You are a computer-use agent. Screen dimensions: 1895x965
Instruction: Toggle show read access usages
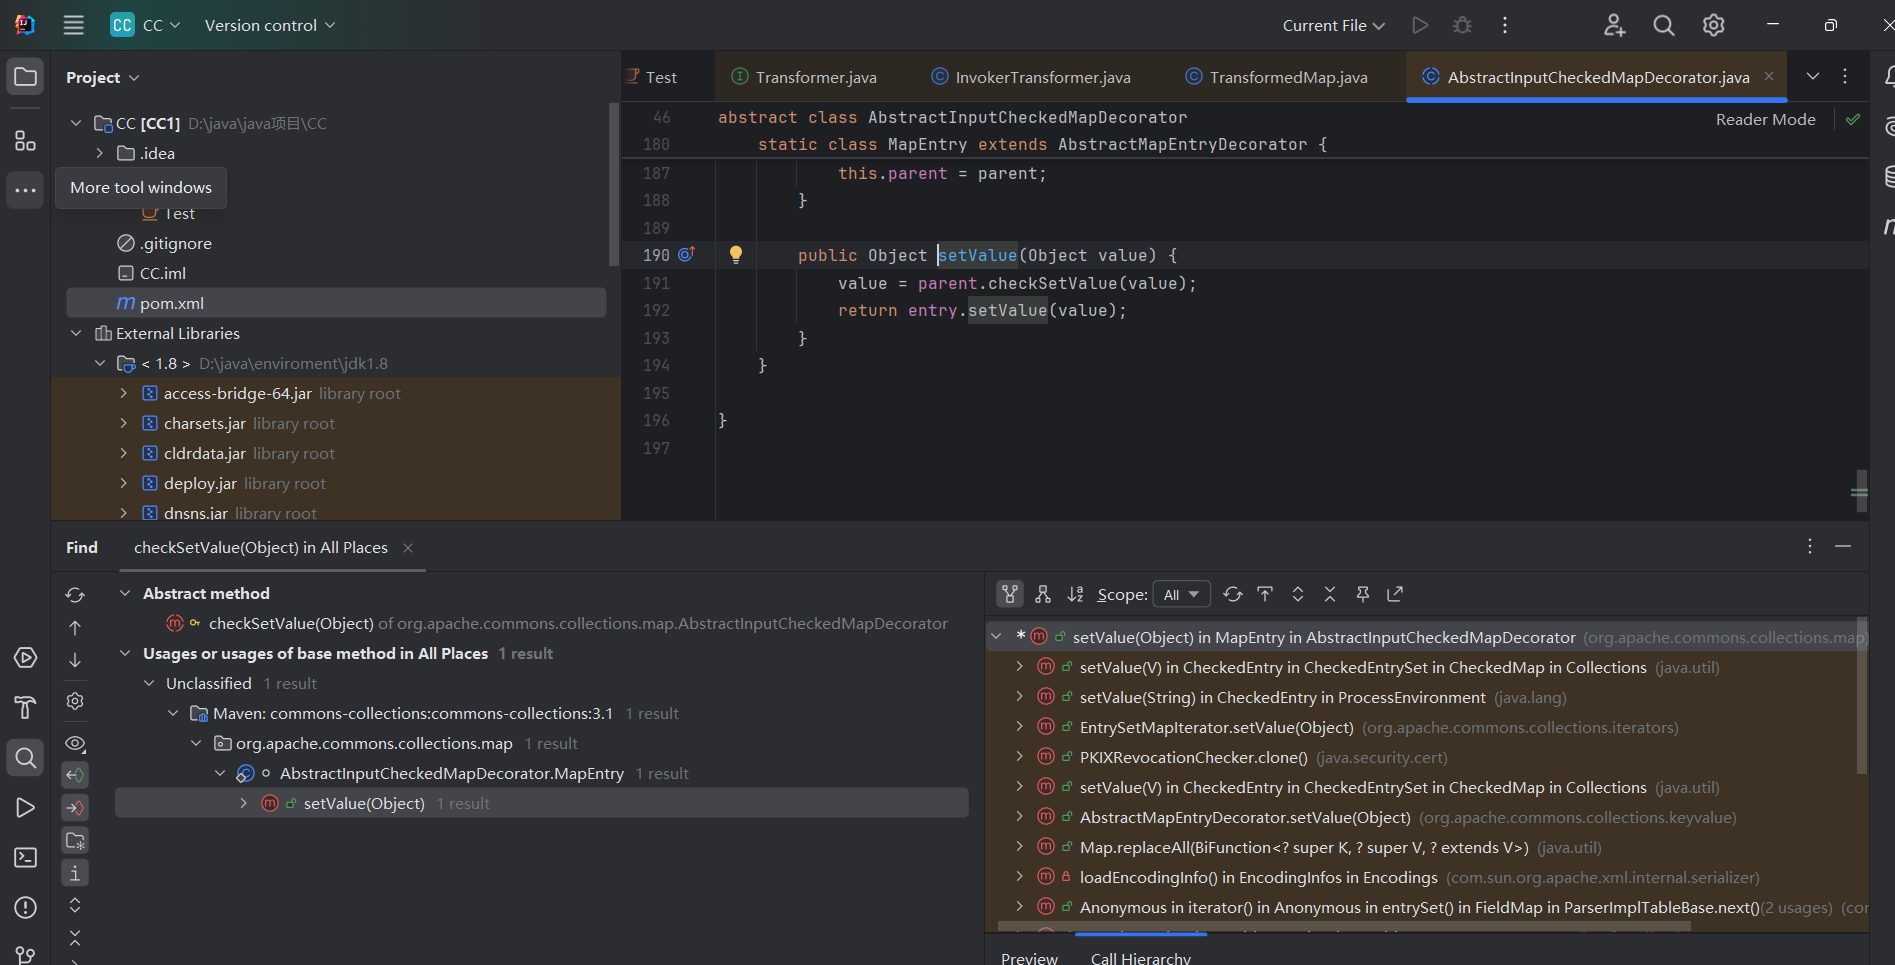pos(75,775)
